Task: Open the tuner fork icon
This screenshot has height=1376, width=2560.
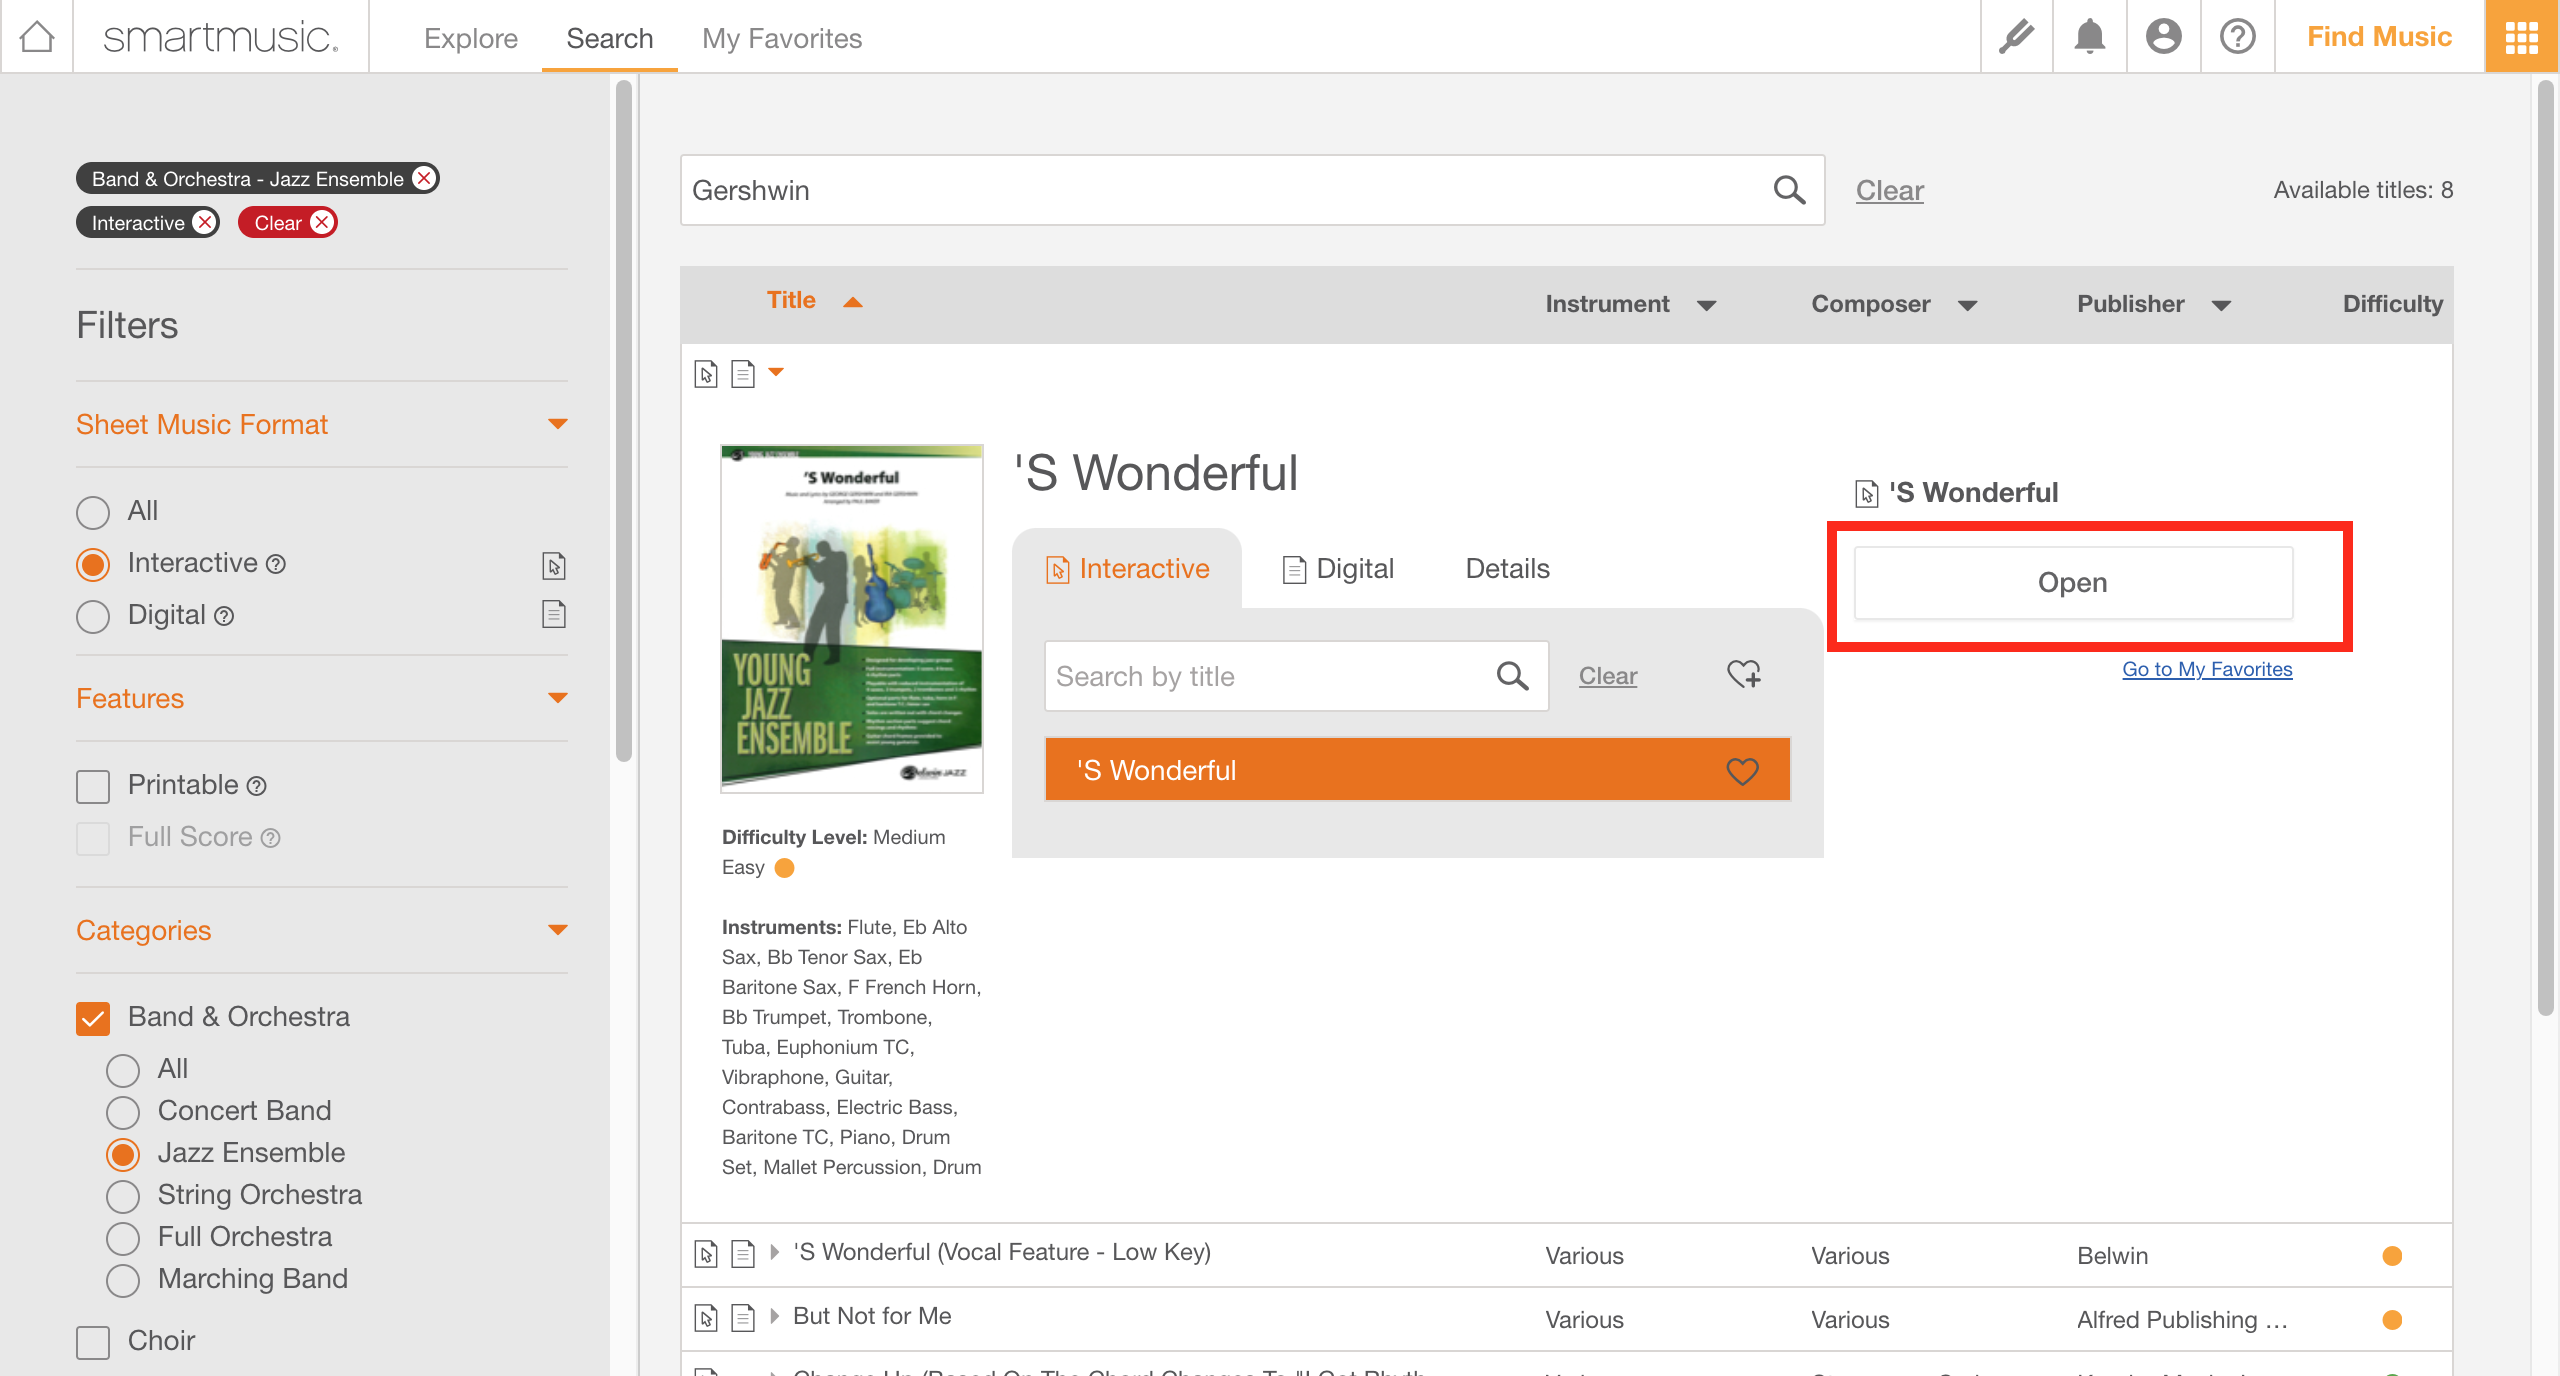Action: click(x=2016, y=37)
